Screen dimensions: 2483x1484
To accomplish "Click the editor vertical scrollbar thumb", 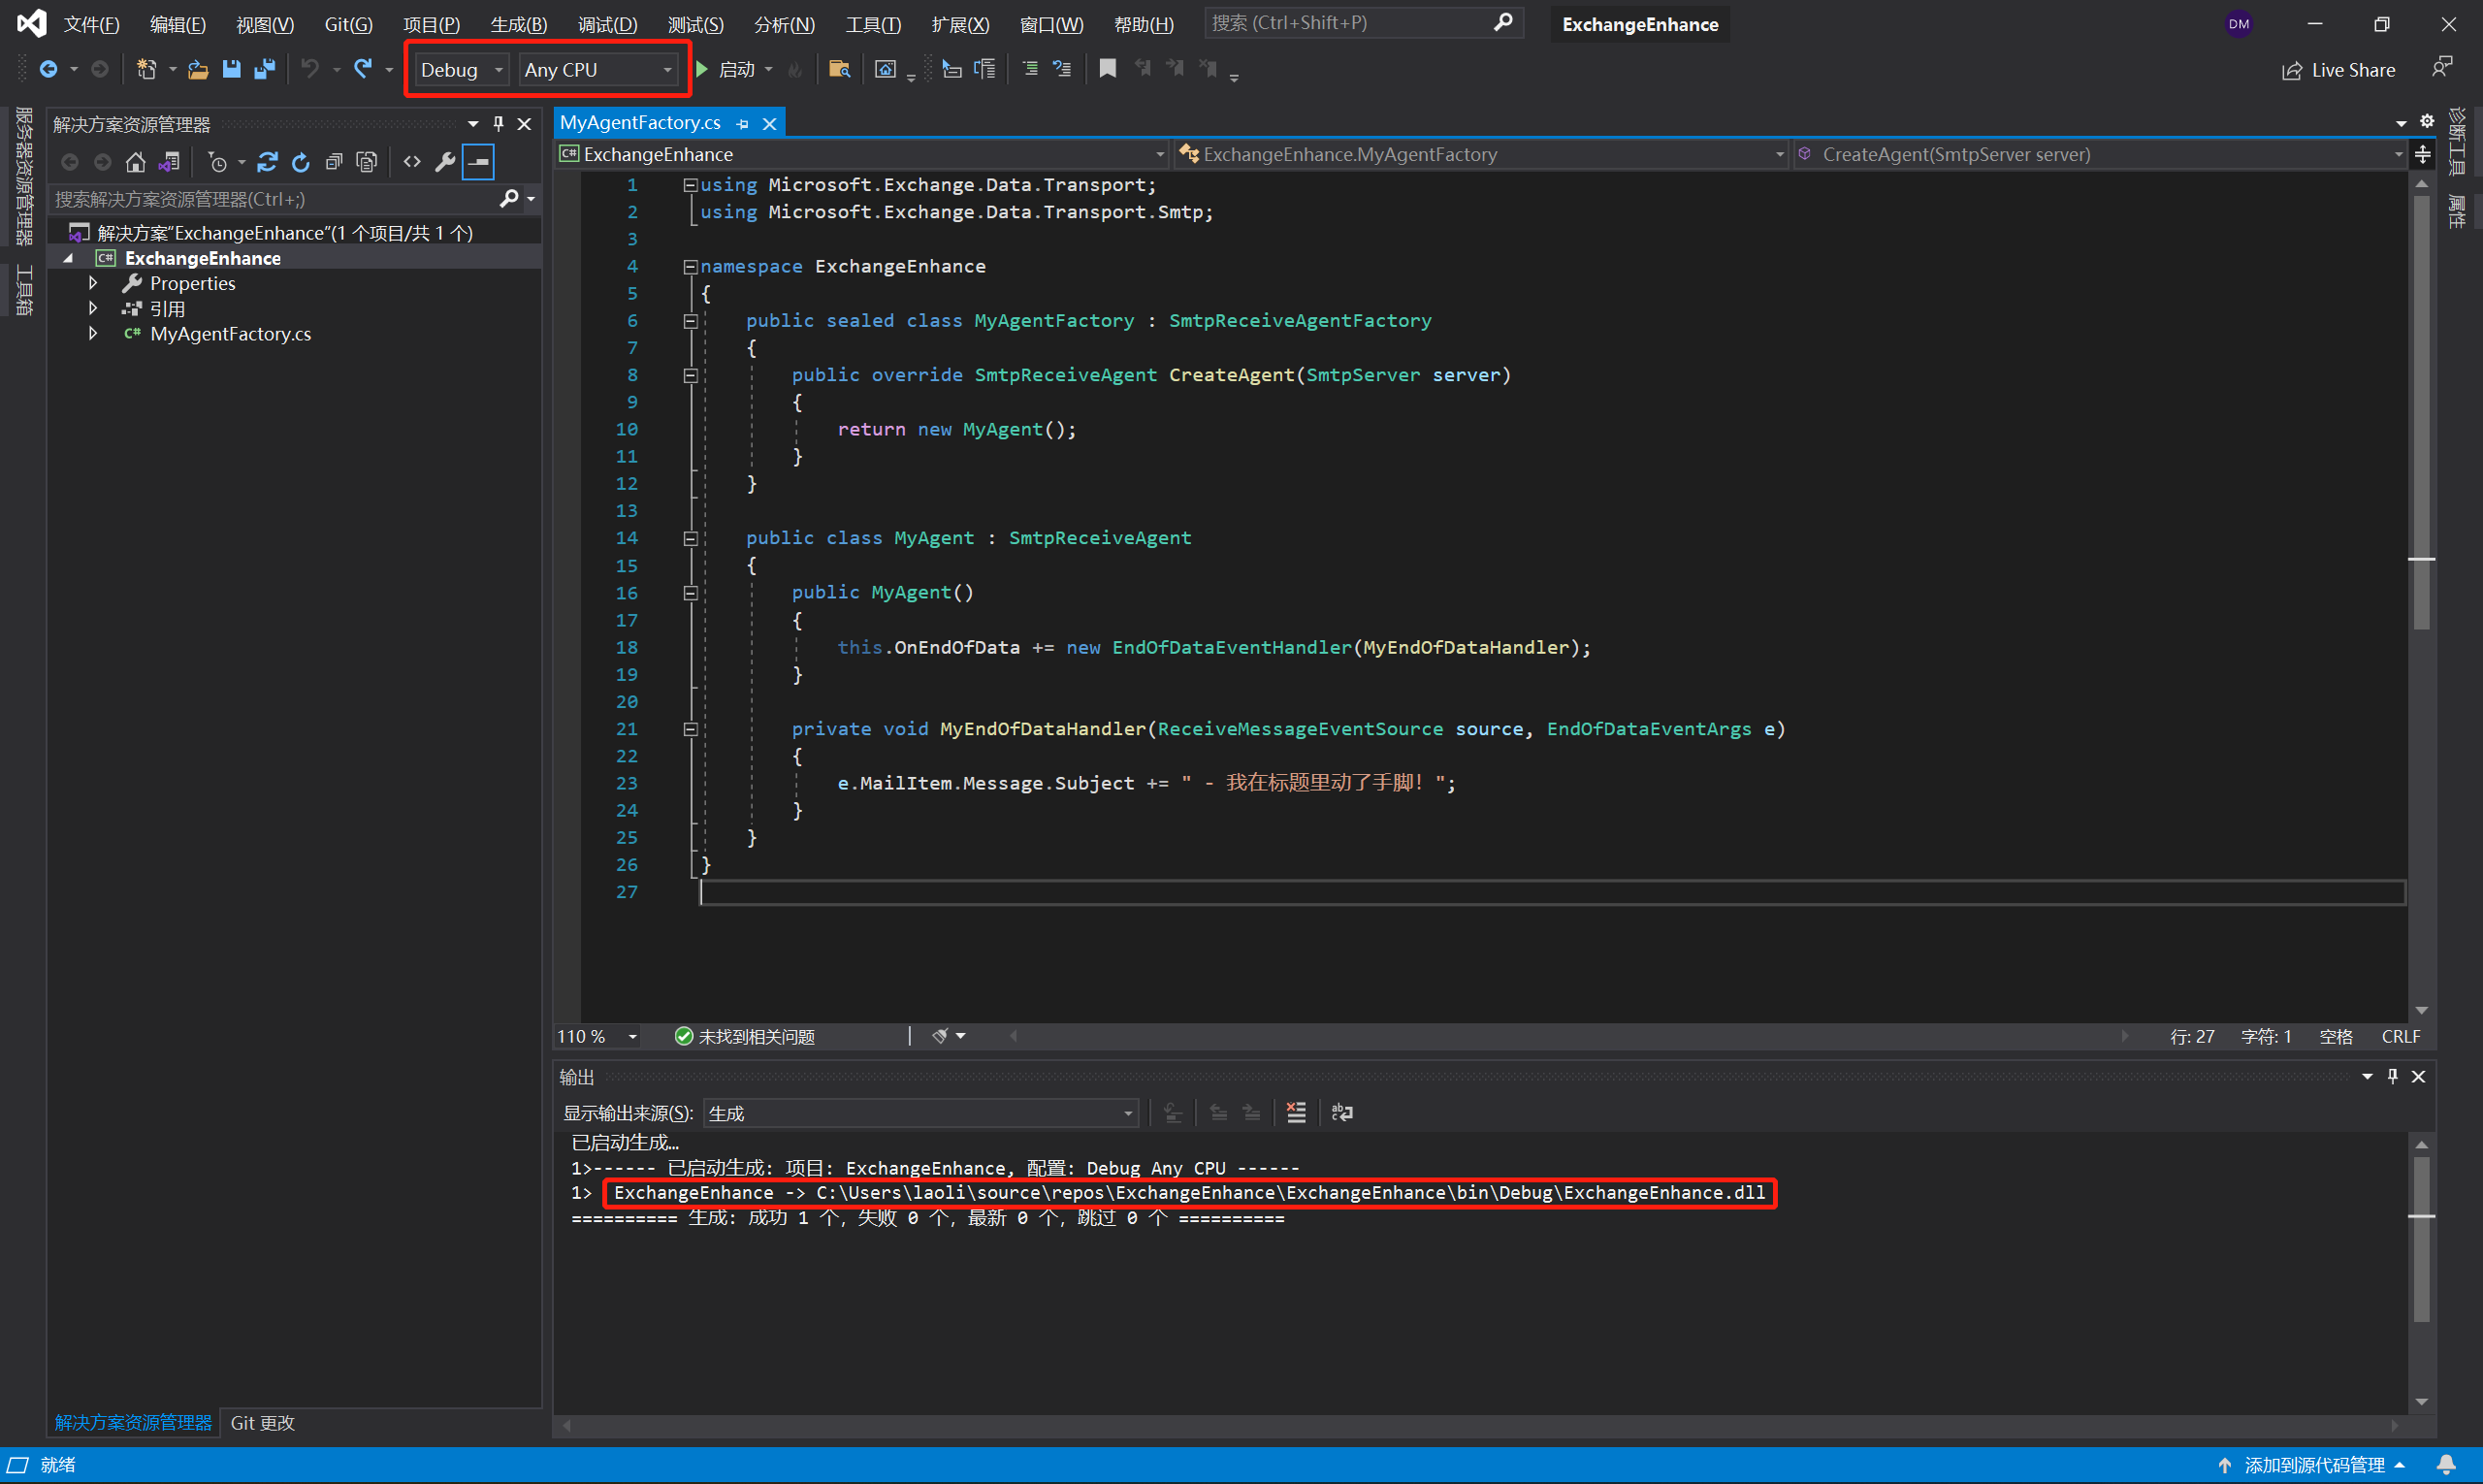I will [x=2421, y=410].
